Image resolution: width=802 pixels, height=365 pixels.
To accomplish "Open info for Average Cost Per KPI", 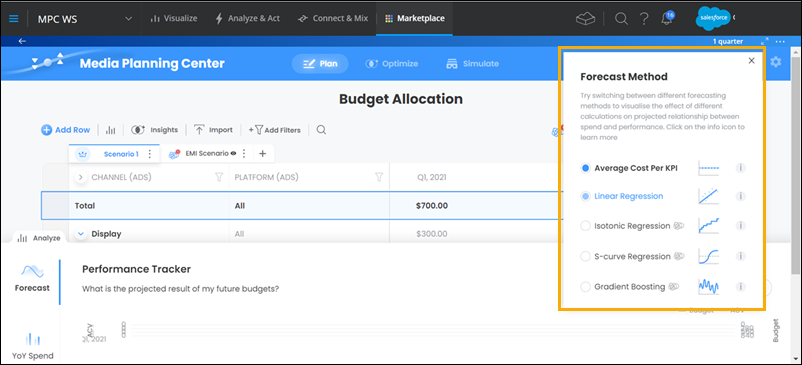I will (741, 168).
